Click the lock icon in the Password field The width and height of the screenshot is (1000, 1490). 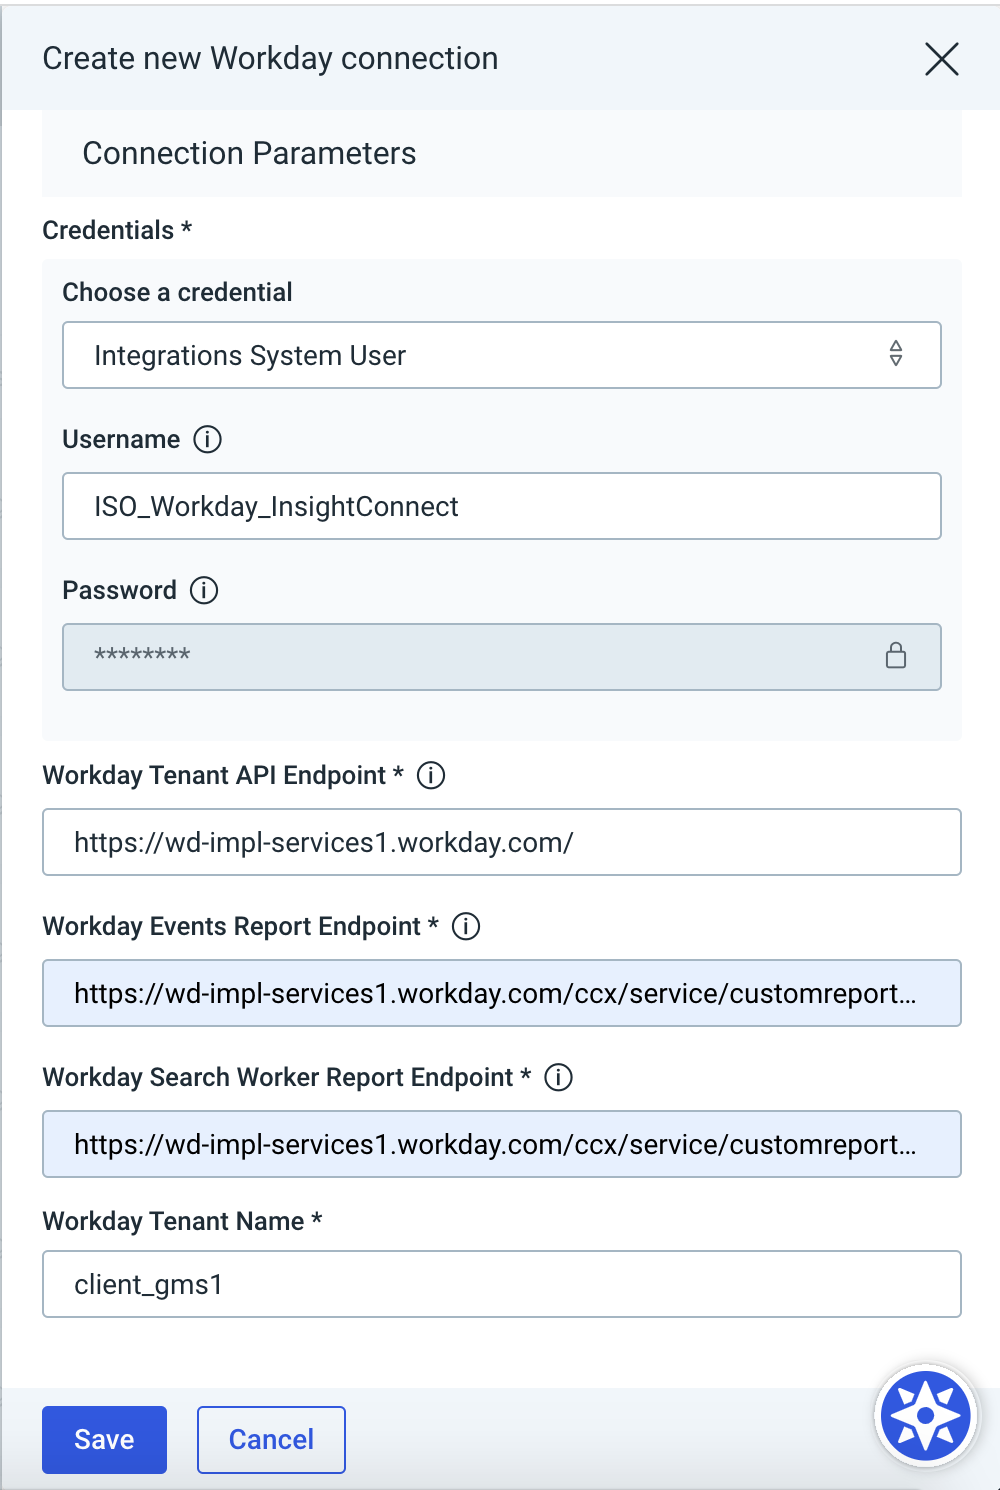tap(895, 656)
